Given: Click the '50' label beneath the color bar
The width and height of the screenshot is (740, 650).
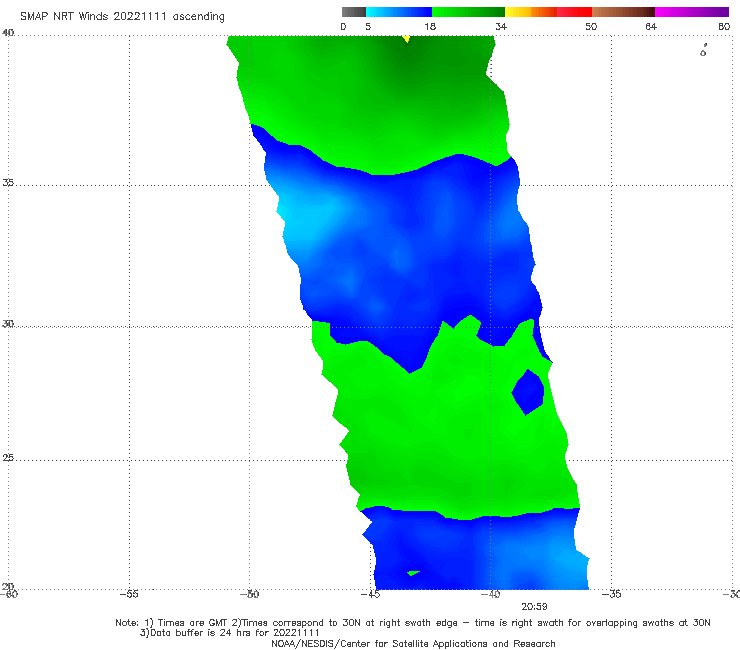Looking at the screenshot, I should coord(591,27).
